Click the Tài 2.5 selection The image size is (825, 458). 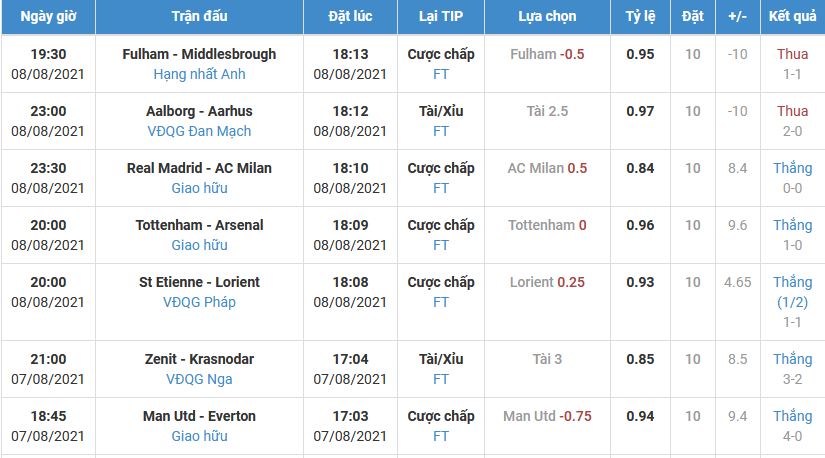coord(547,111)
